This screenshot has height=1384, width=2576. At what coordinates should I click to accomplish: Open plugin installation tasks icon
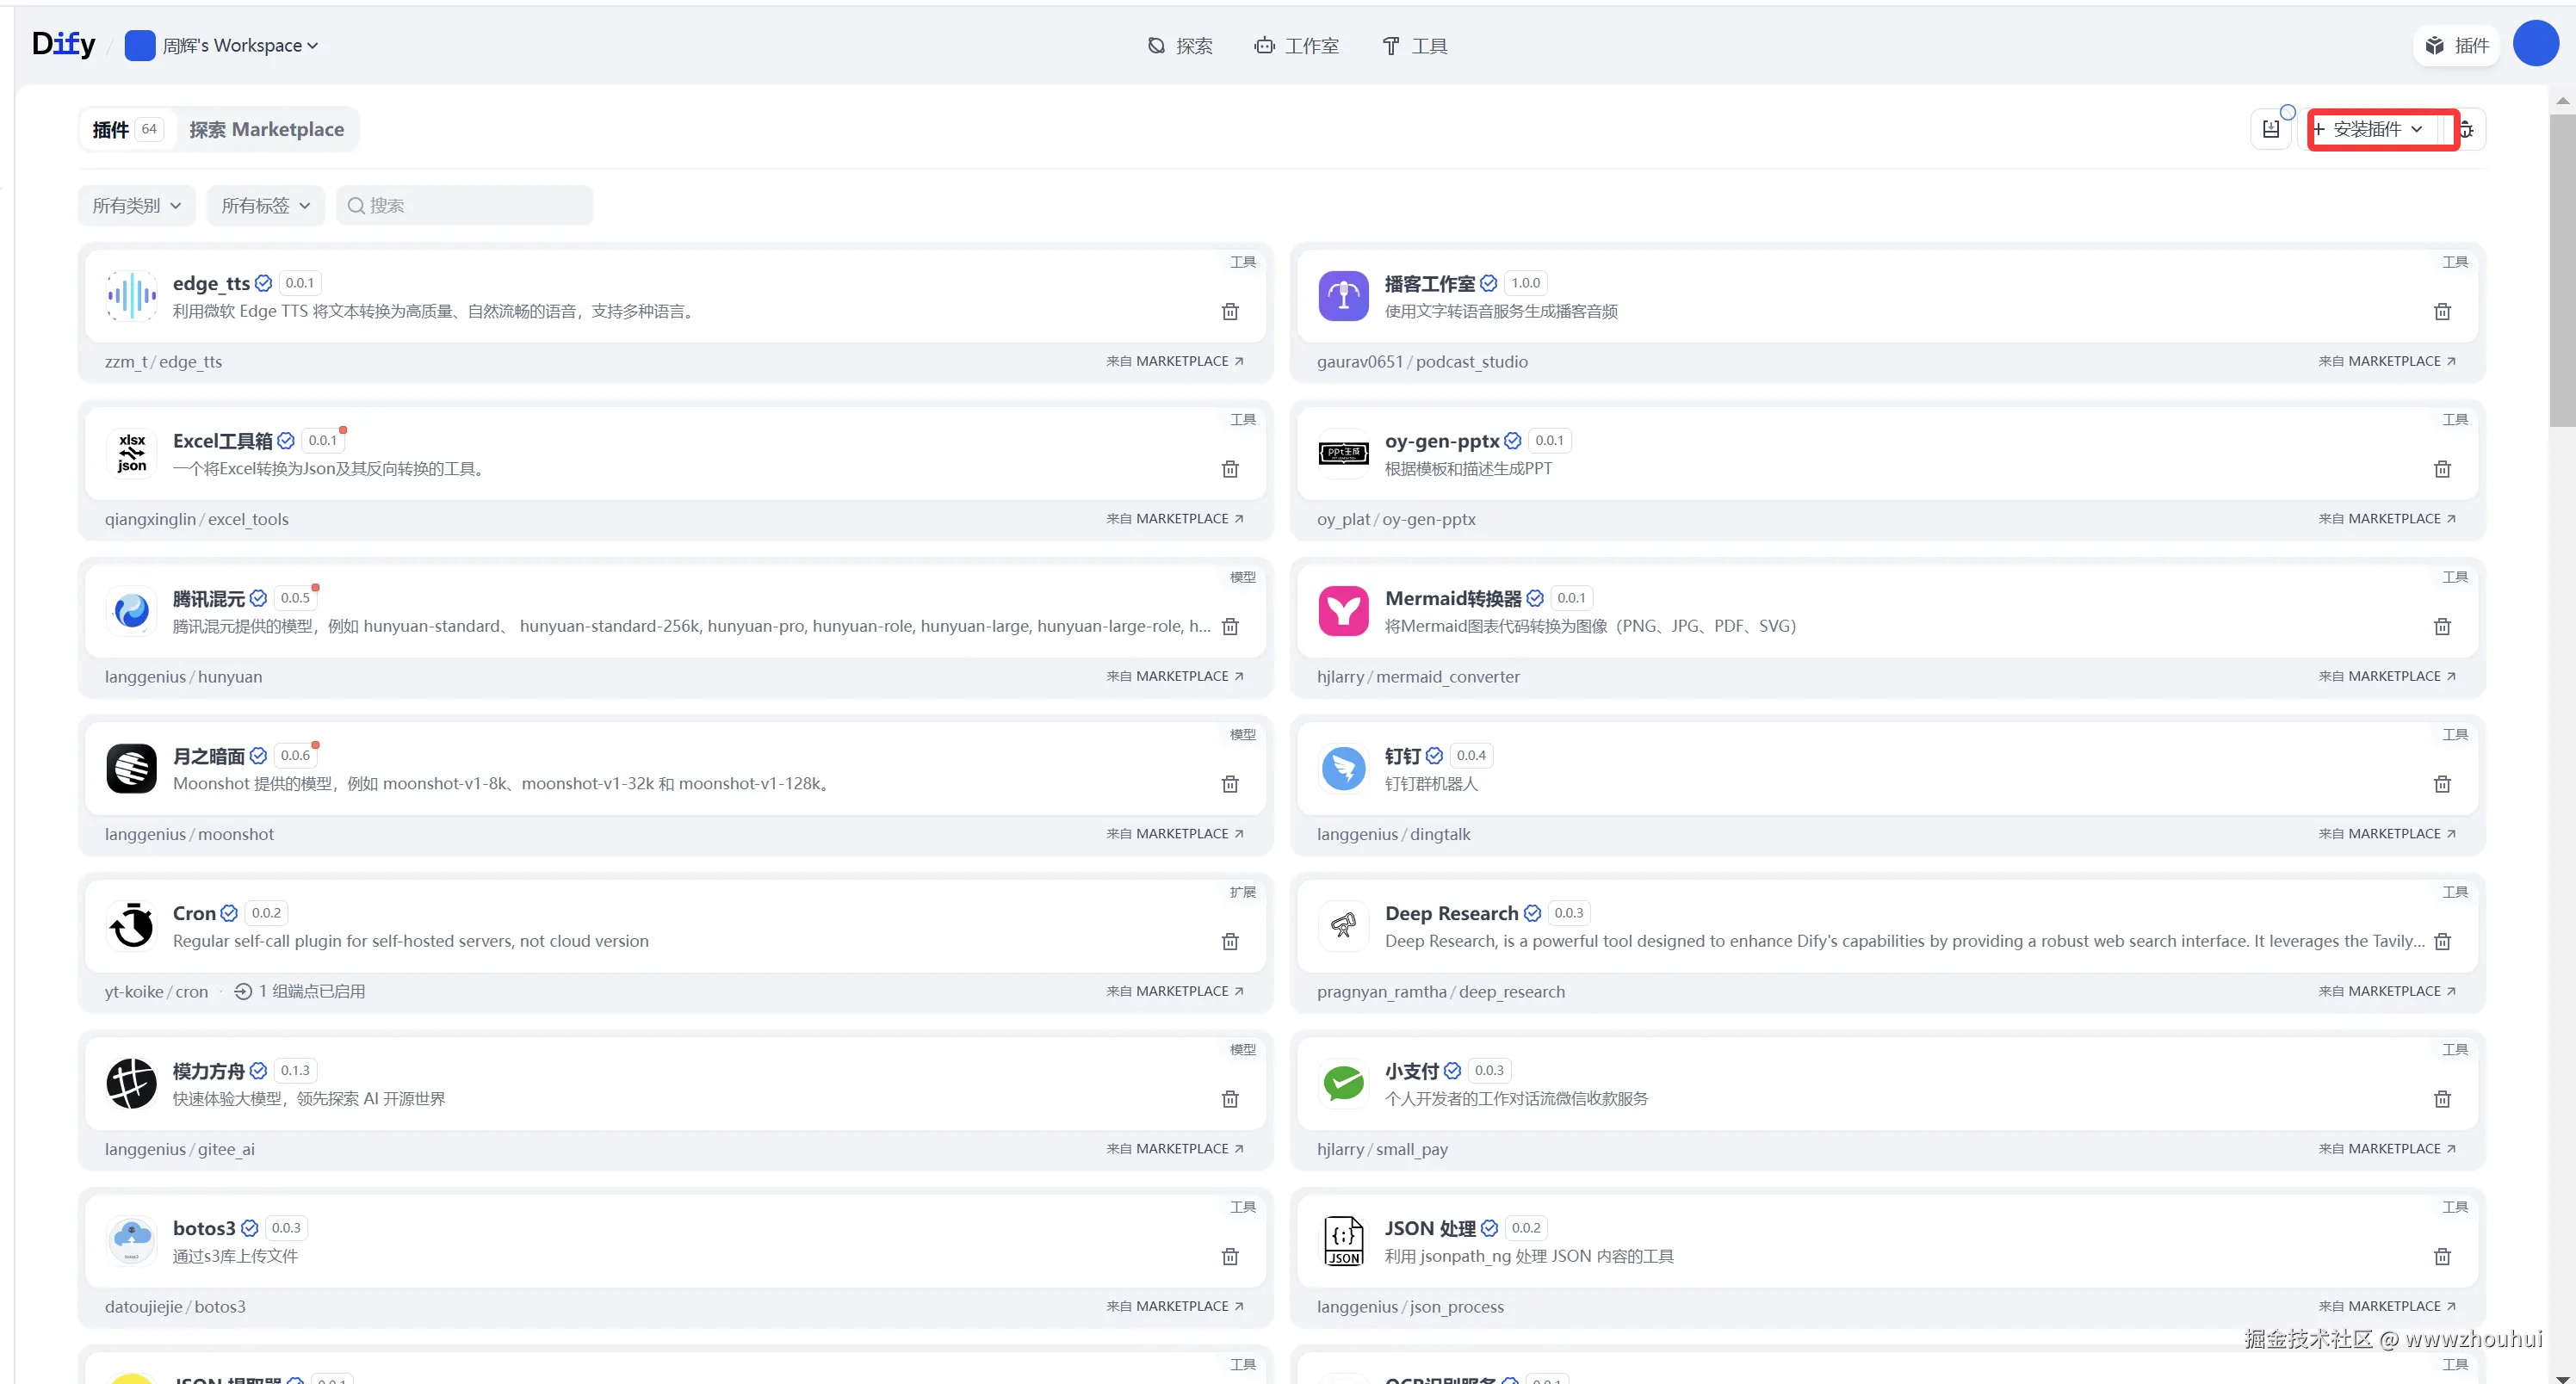click(x=2271, y=129)
